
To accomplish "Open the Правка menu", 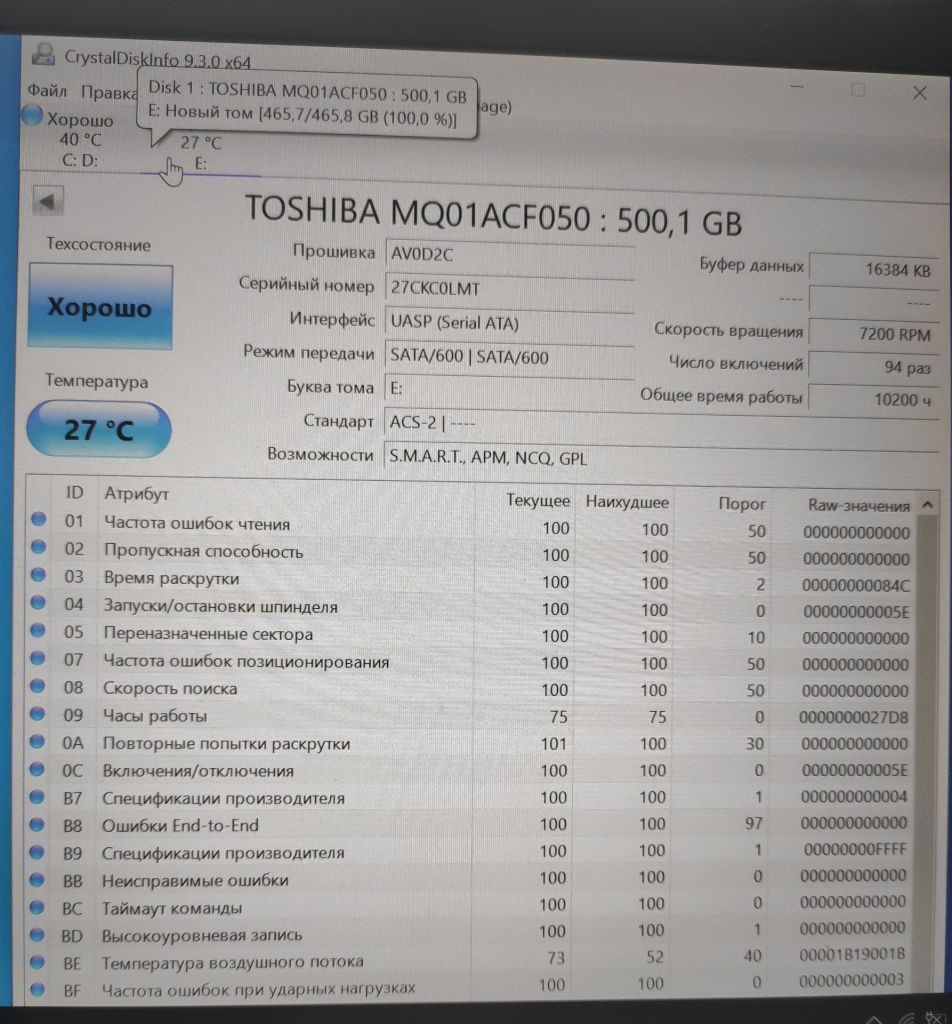I will (x=108, y=93).
